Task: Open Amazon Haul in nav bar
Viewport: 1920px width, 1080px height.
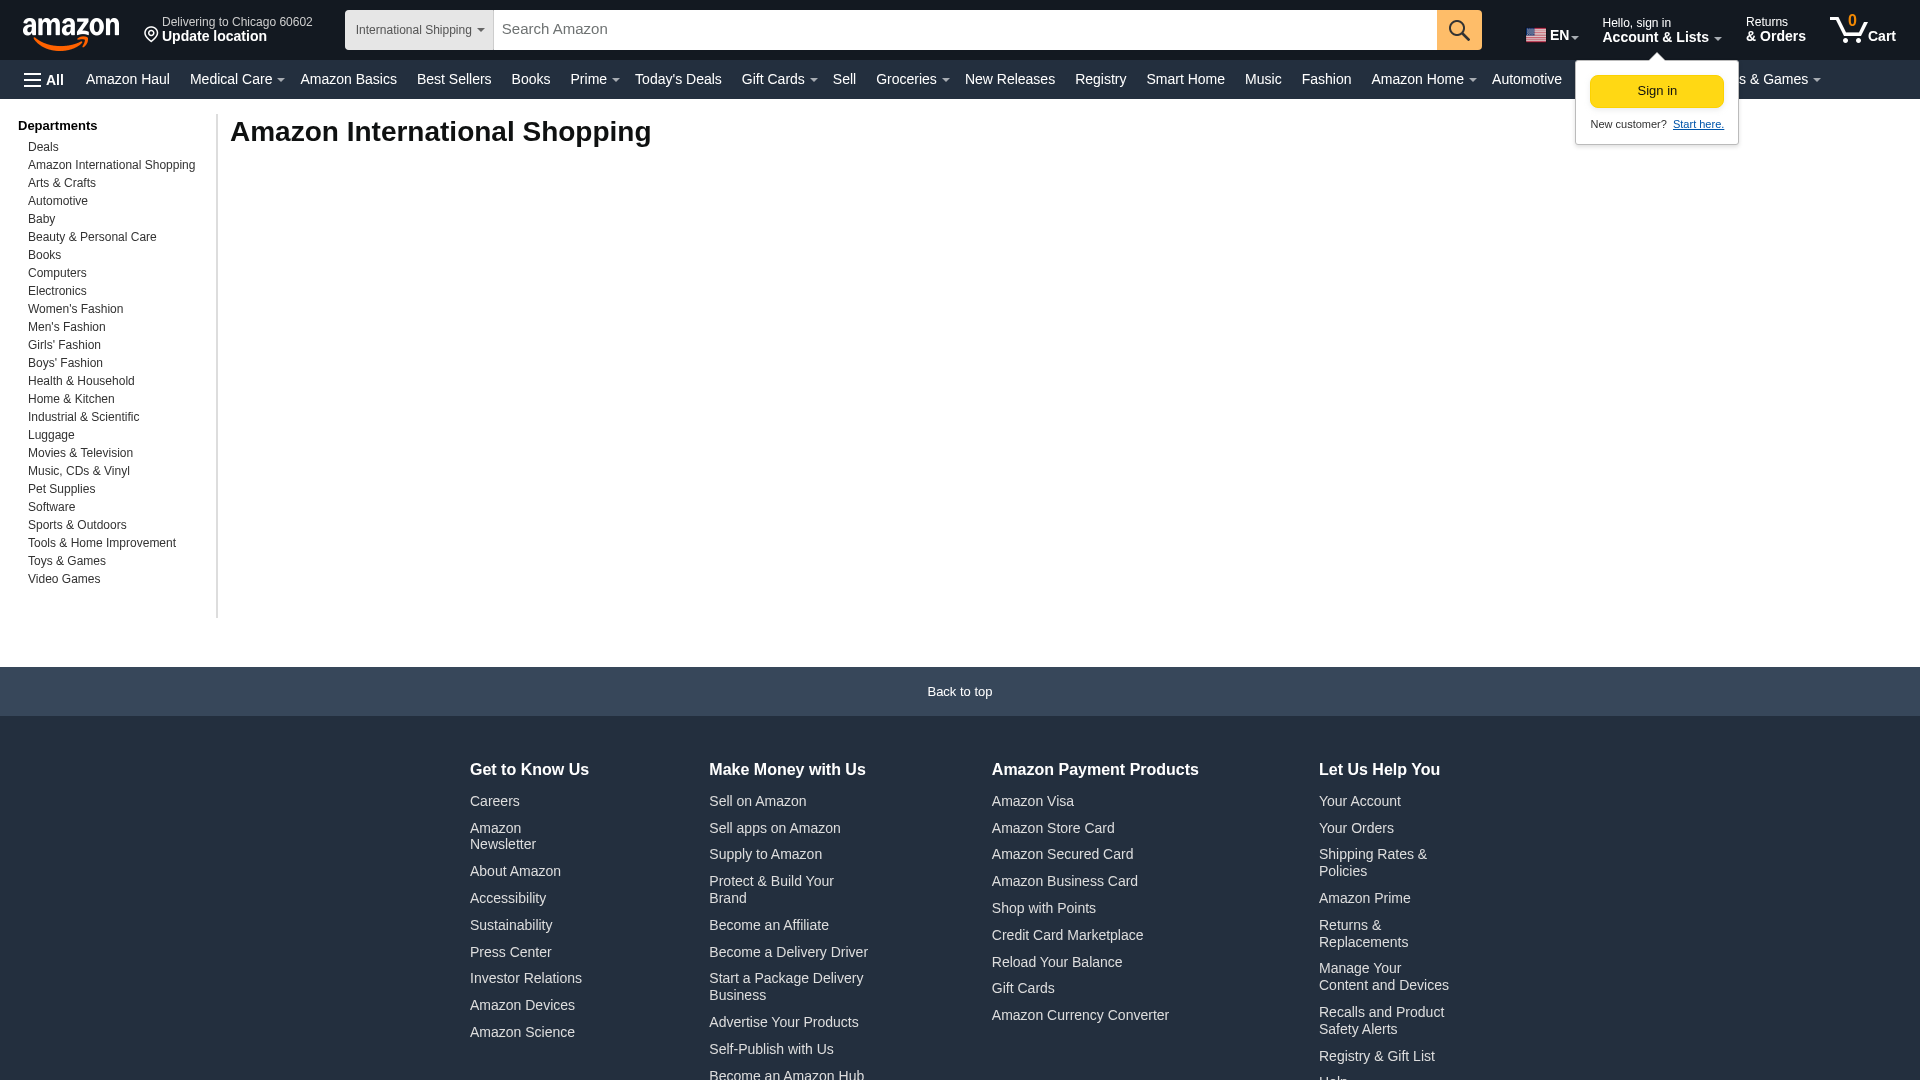Action: (x=128, y=79)
